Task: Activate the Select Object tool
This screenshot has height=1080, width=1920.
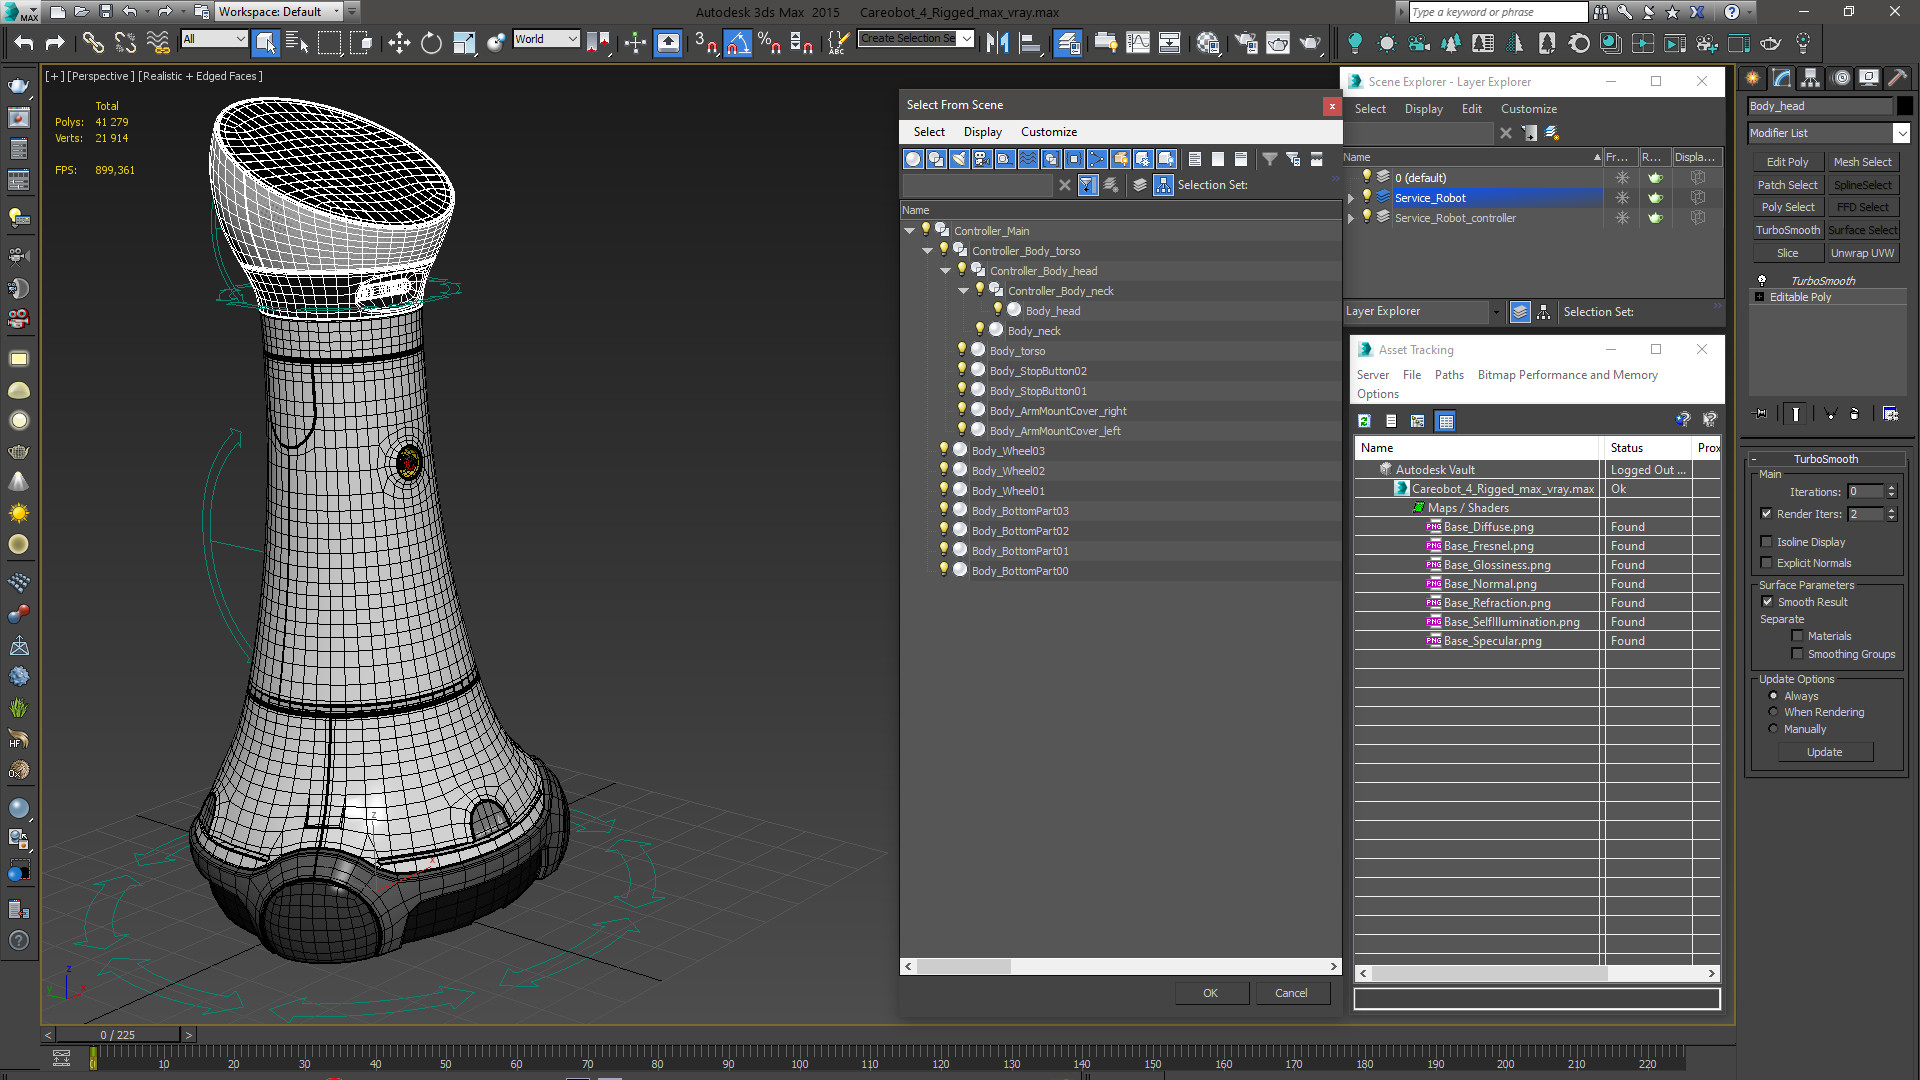Action: (x=265, y=42)
